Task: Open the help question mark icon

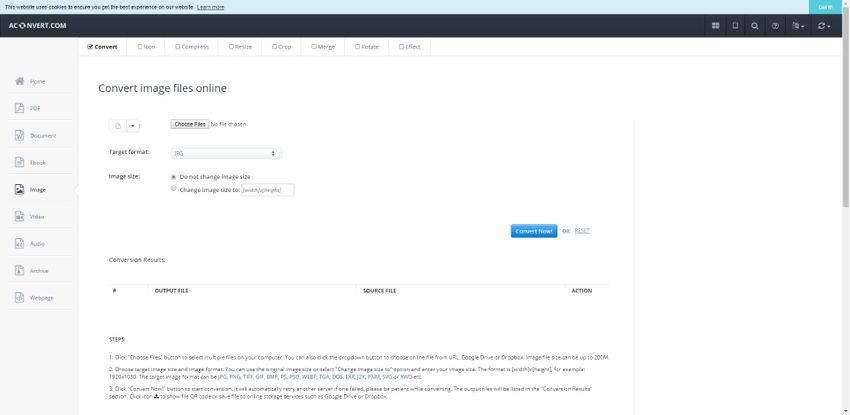Action: point(775,26)
